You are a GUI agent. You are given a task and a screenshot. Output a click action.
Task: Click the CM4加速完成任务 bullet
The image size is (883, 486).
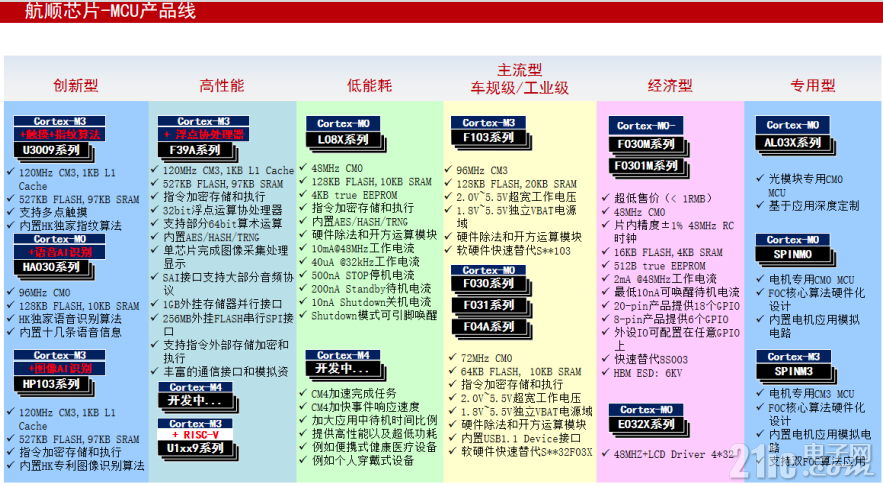pos(354,394)
